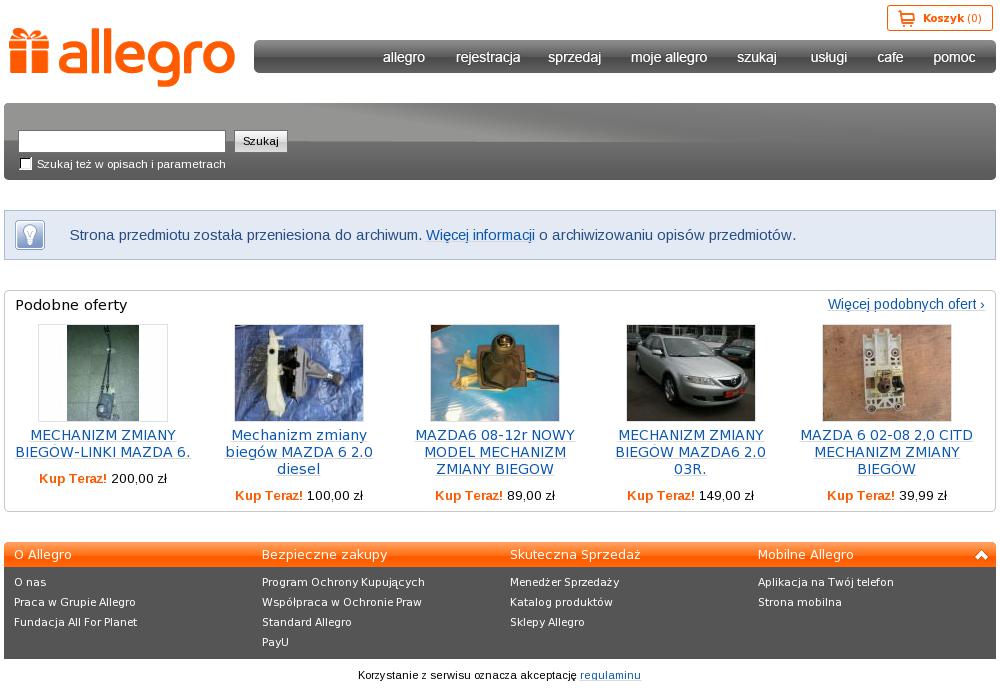
Task: Open 'MAZDA6 08-12r NOWY MODEL' offer link
Action: tap(495, 452)
